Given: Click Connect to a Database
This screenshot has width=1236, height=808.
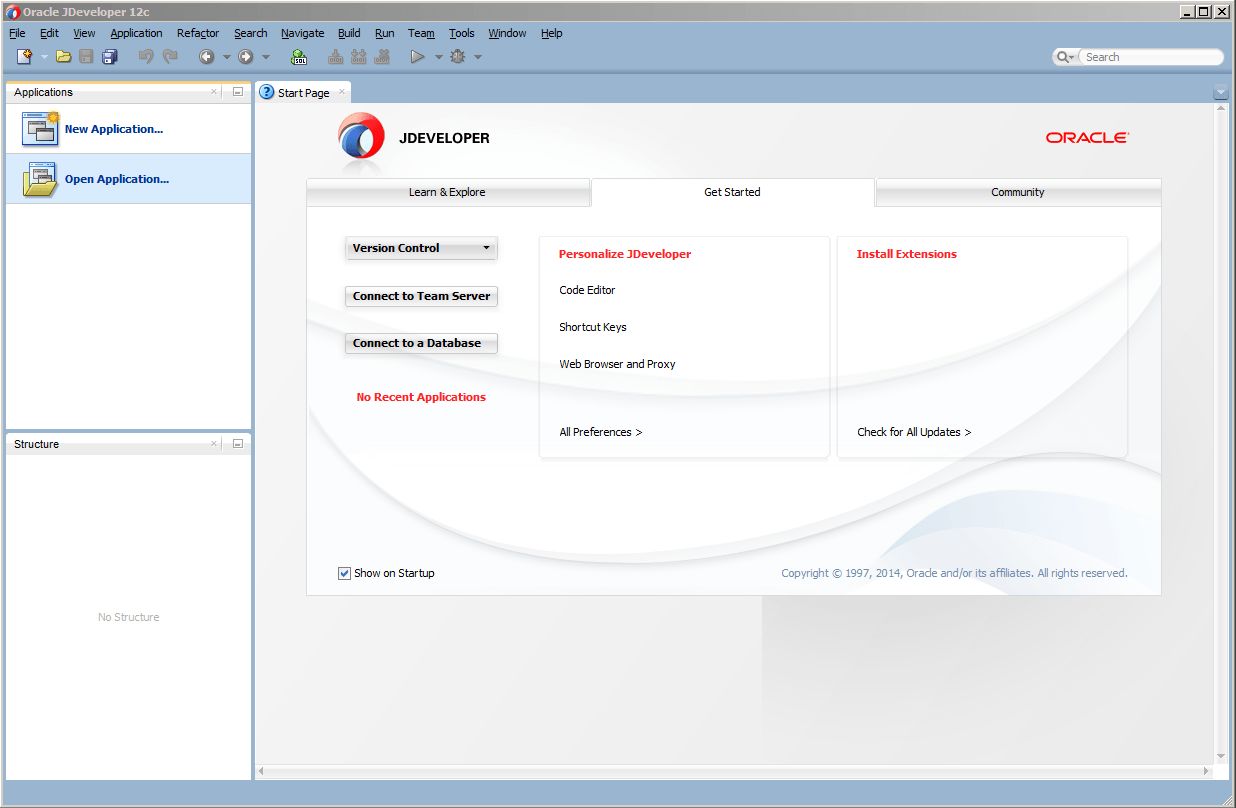Looking at the screenshot, I should (x=420, y=343).
